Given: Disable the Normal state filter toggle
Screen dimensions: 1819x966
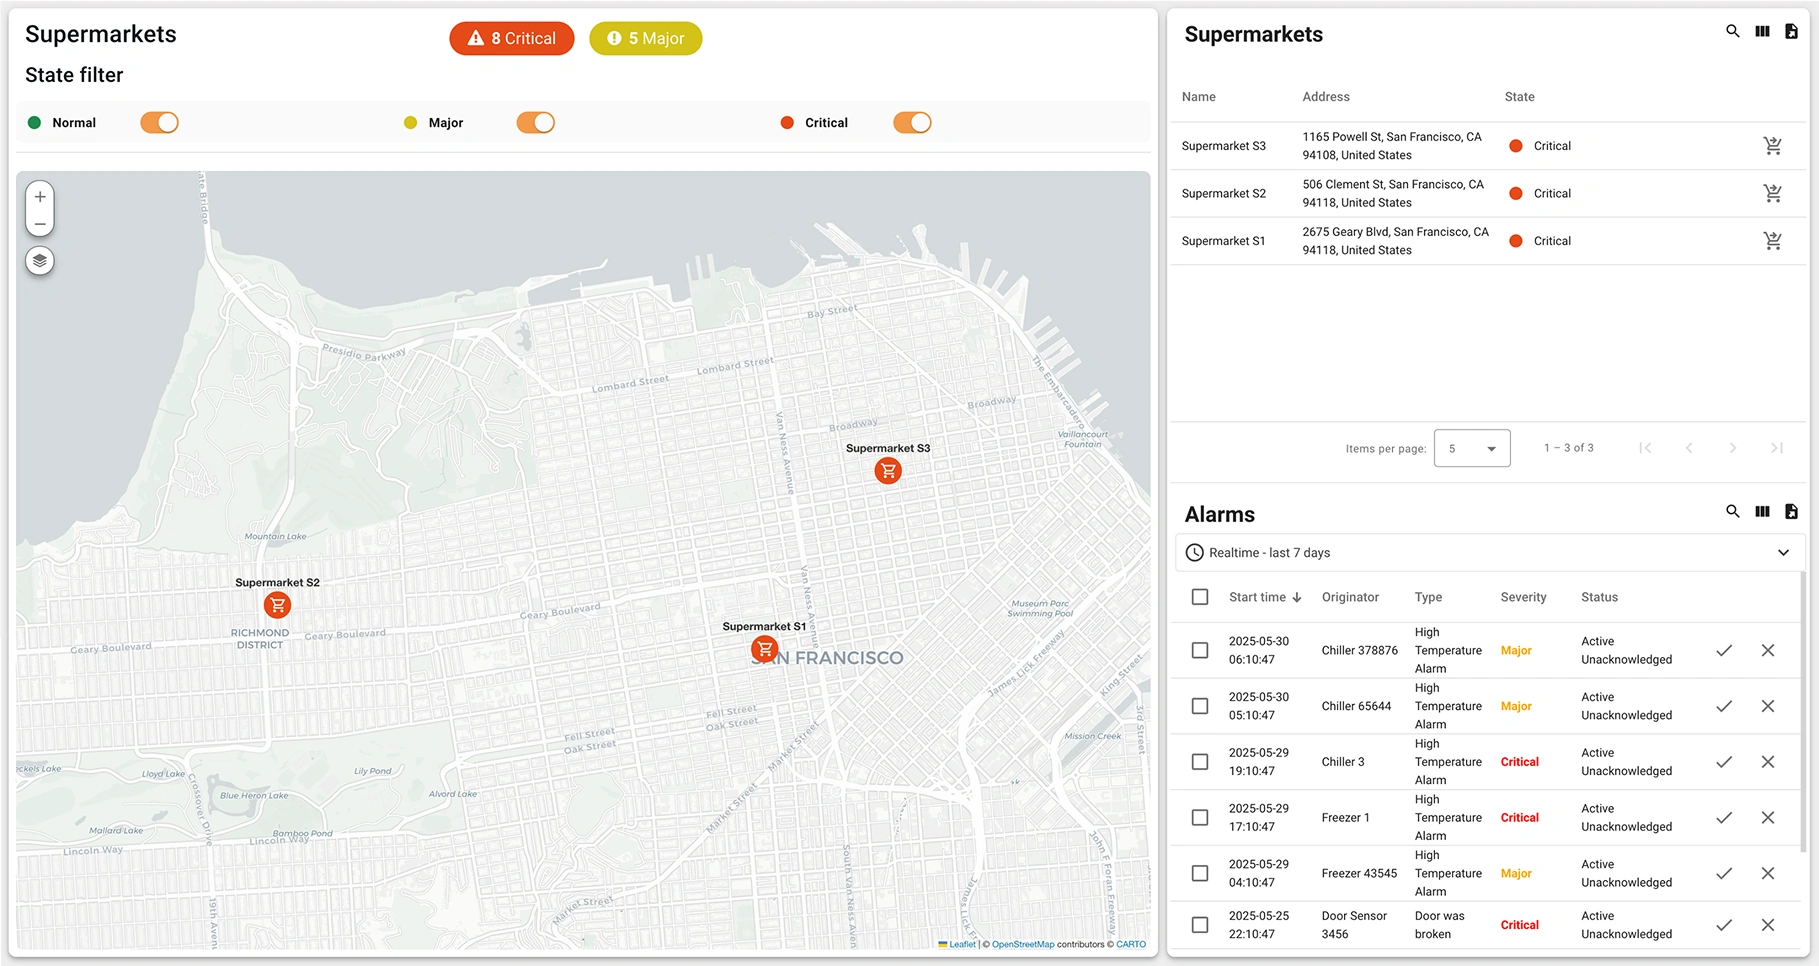Looking at the screenshot, I should pos(159,122).
